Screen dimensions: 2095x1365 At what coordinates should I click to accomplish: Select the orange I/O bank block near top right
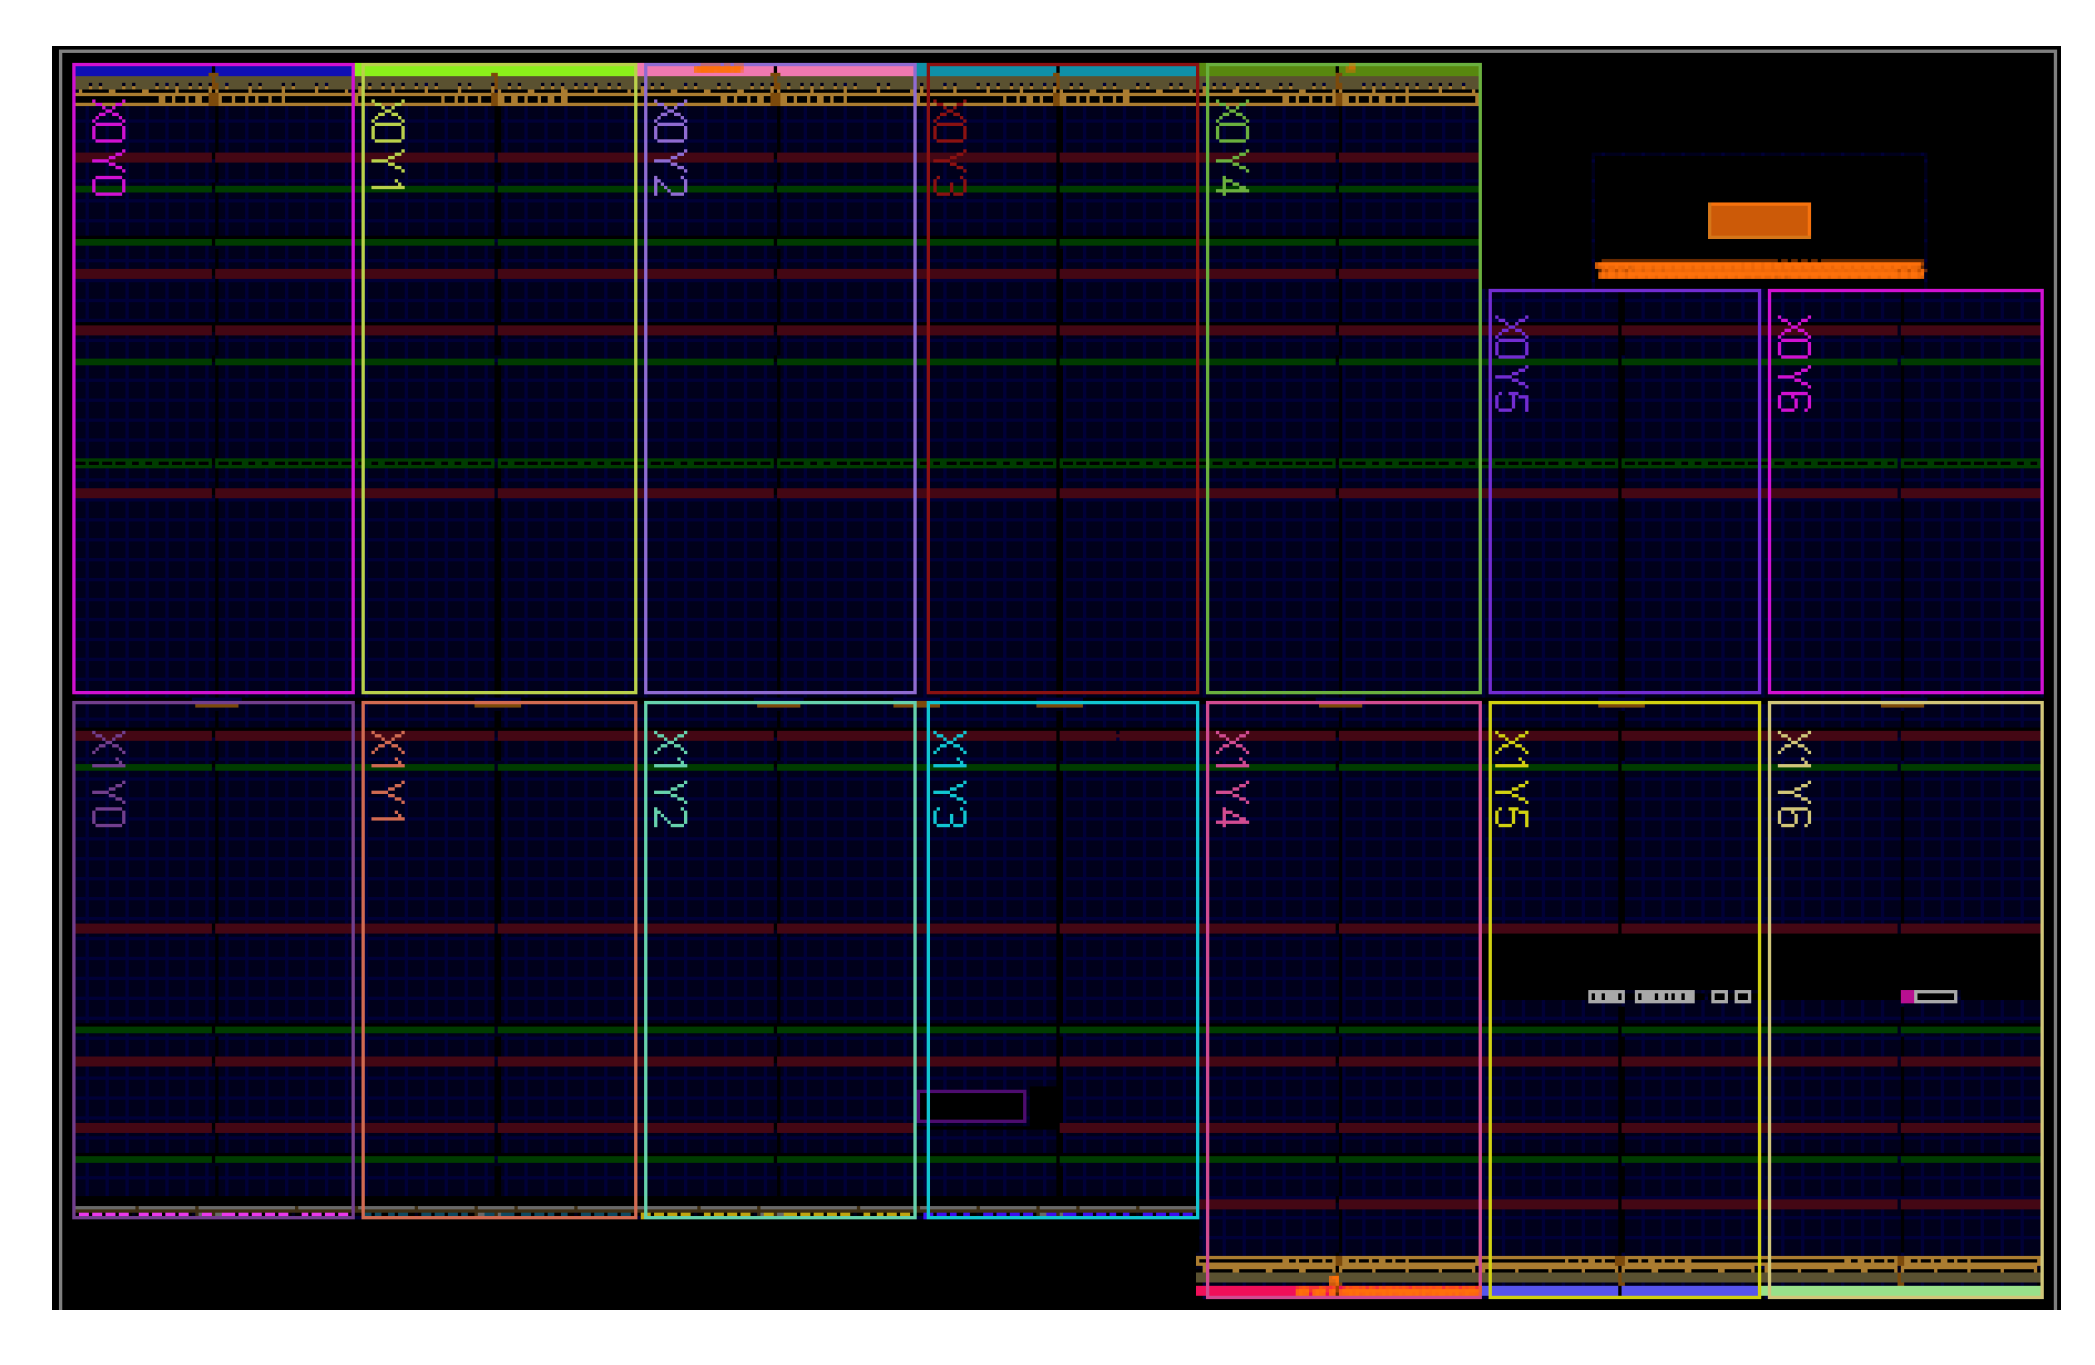tap(1759, 219)
